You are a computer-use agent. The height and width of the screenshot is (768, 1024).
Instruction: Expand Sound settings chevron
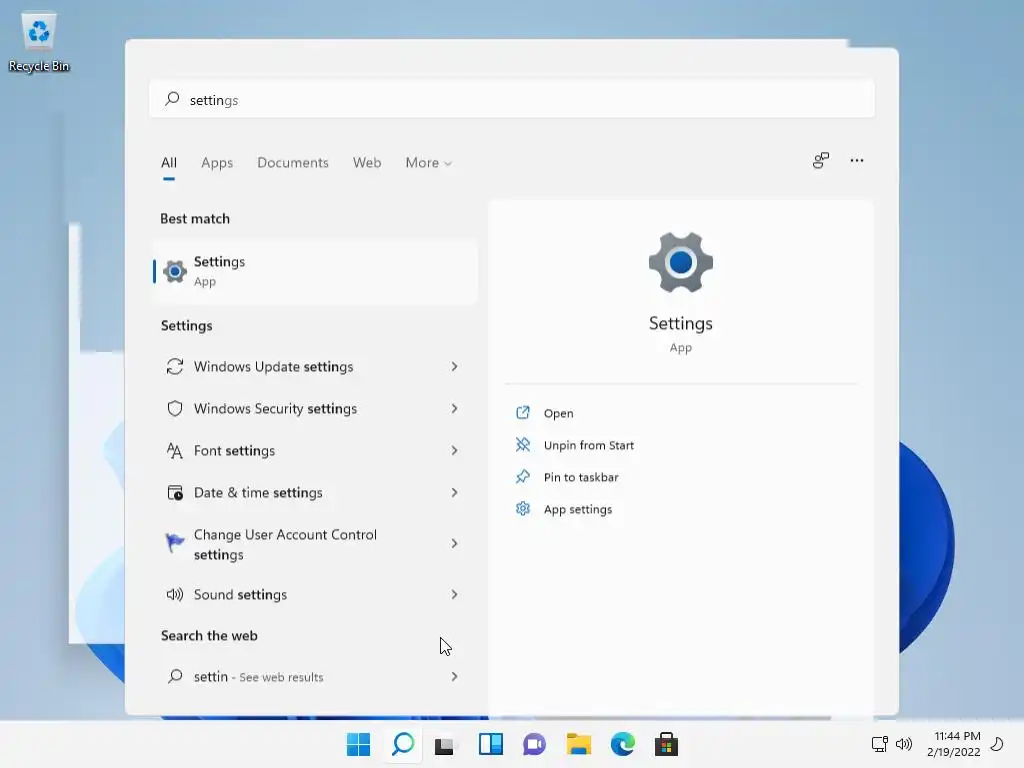[455, 594]
